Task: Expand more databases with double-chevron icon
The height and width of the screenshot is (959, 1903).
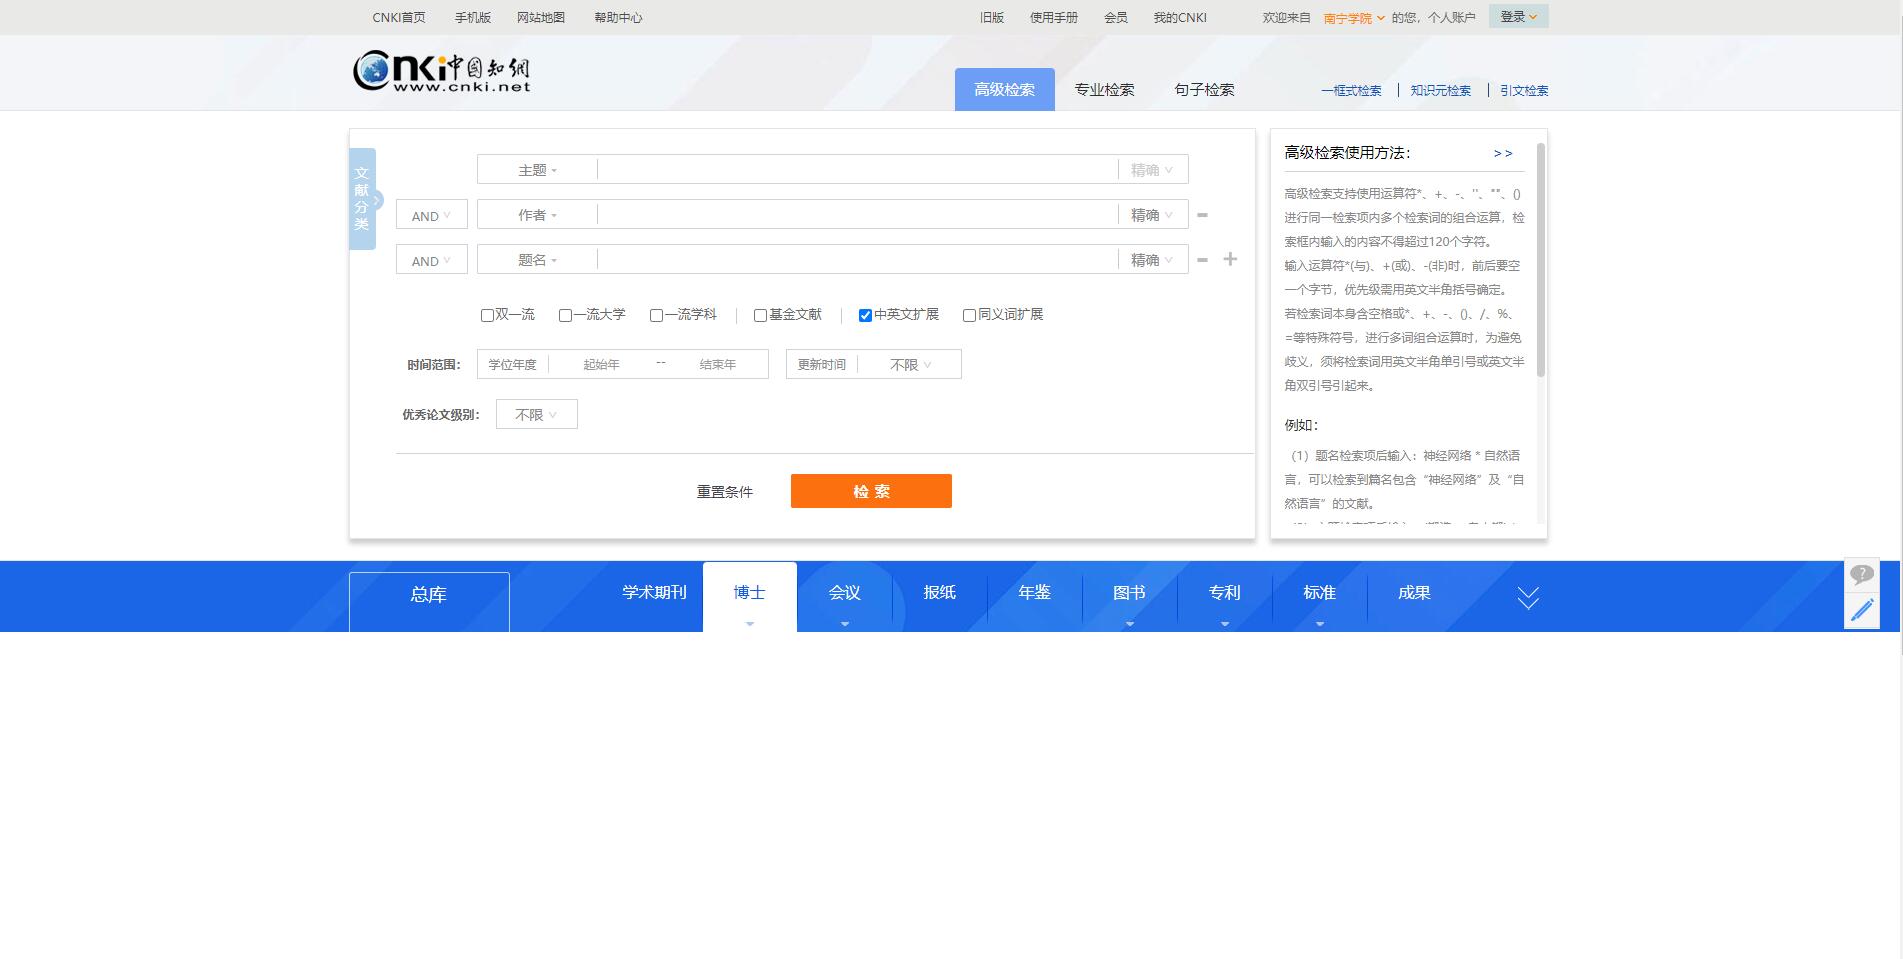Action: 1527,598
